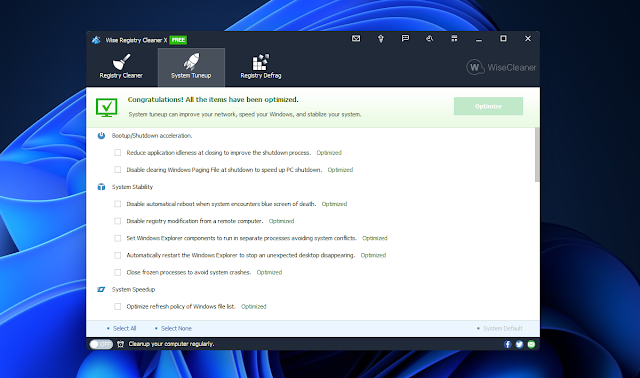Click the green email icon in status bar
Screen dimensions: 640x378
(x=531, y=344)
